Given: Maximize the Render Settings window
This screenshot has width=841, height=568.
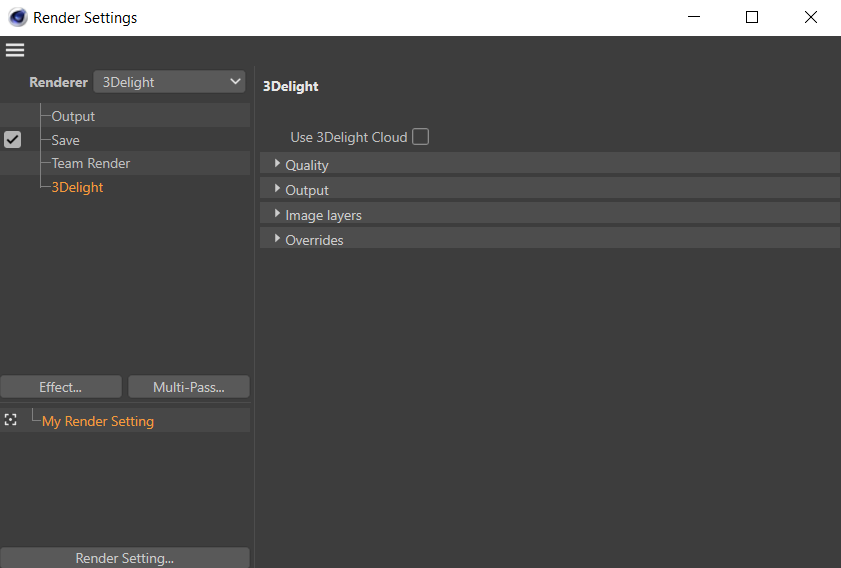Looking at the screenshot, I should coord(752,18).
